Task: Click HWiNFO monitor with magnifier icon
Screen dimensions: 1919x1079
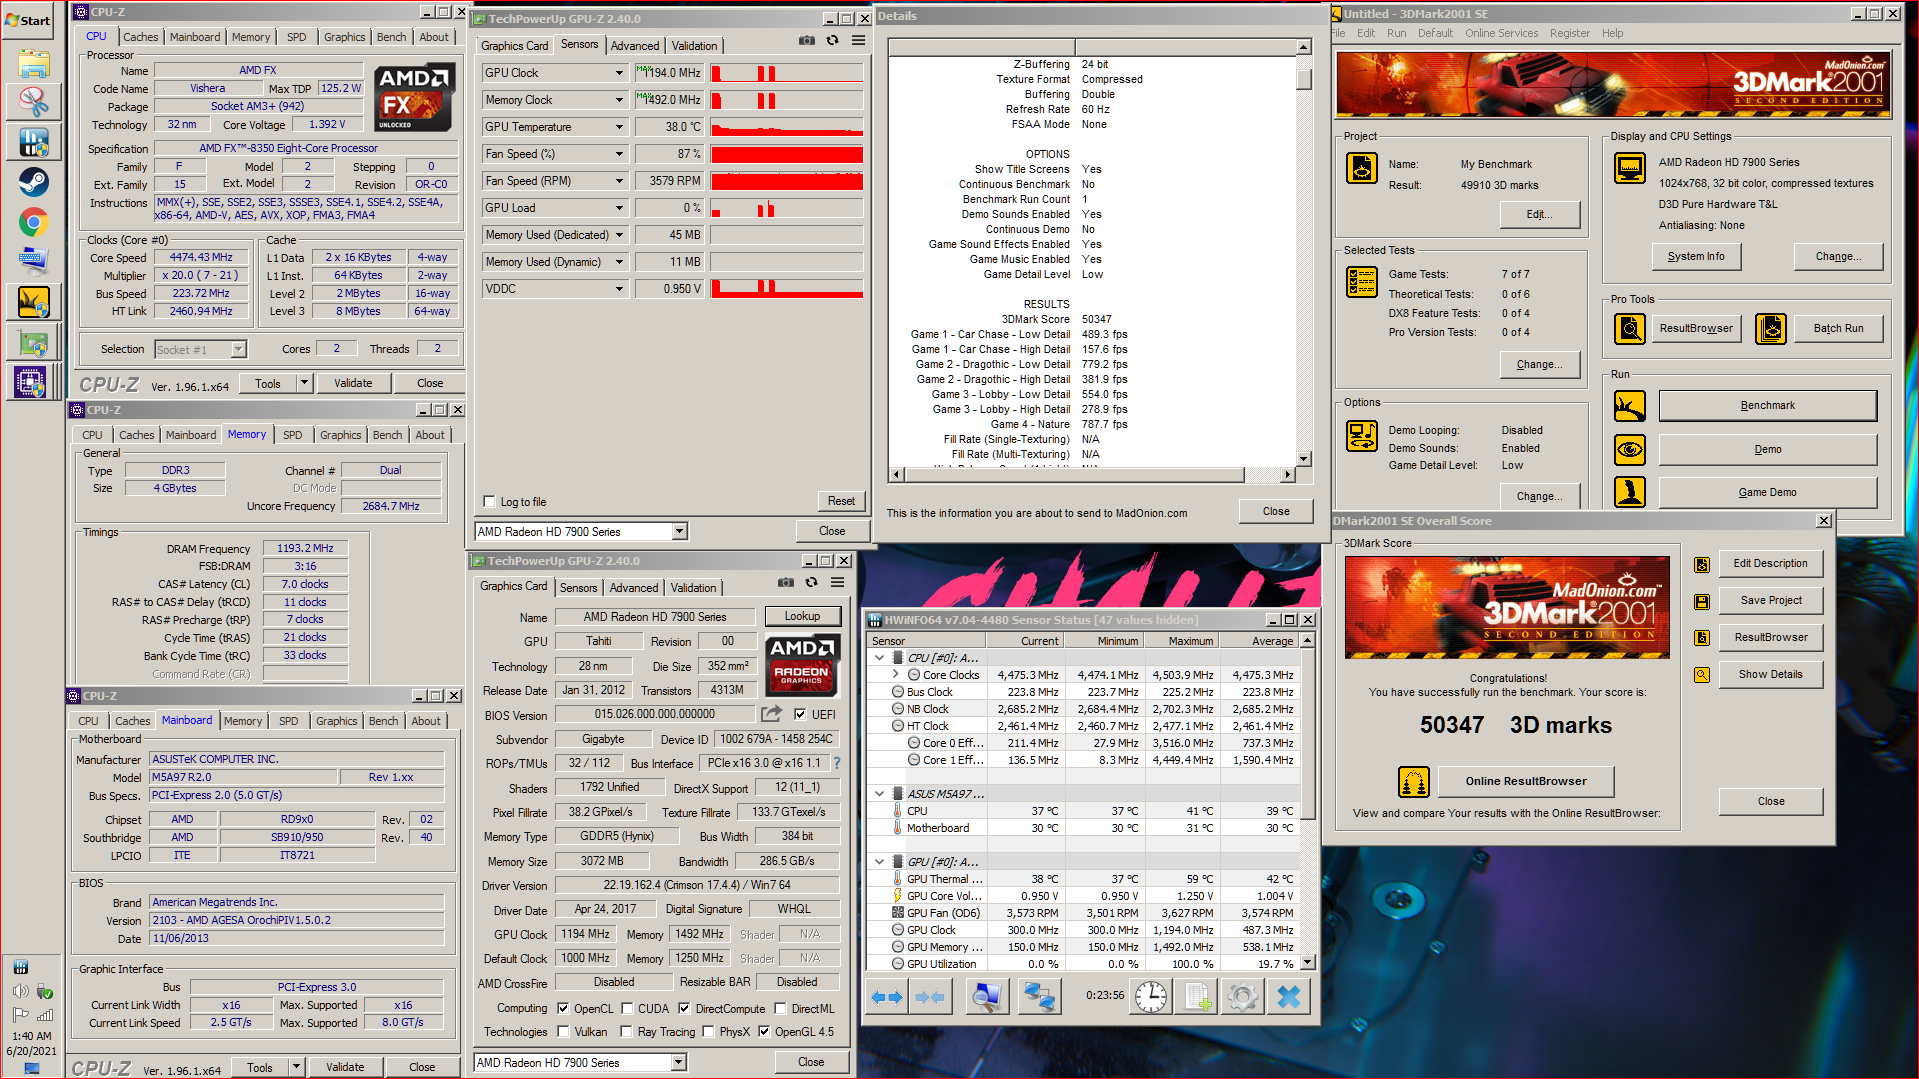Action: 986,997
